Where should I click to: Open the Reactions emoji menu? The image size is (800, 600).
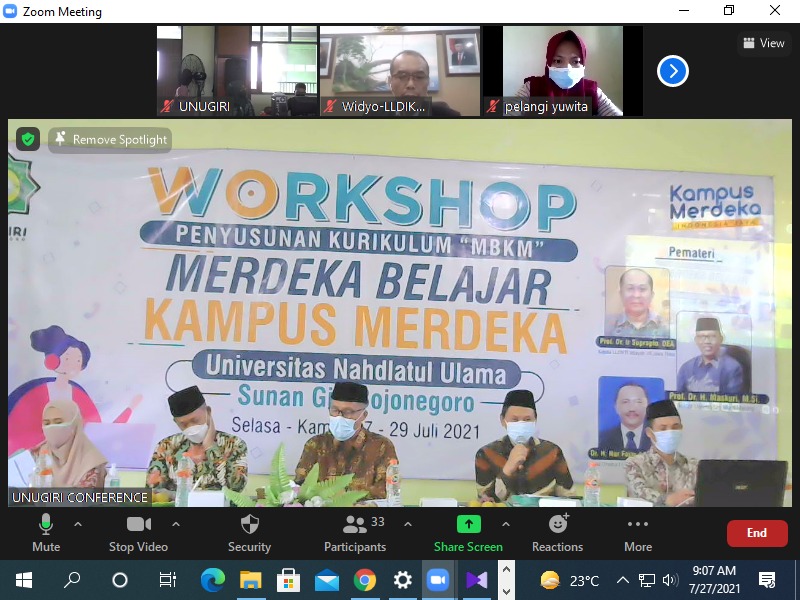pos(558,534)
